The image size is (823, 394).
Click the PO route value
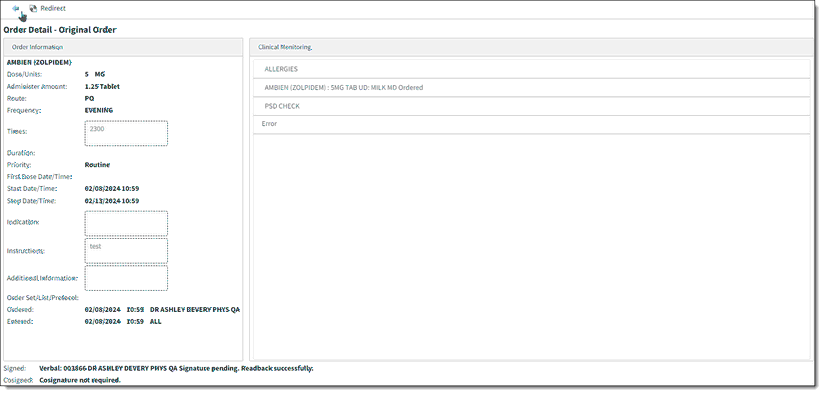pyautogui.click(x=89, y=99)
